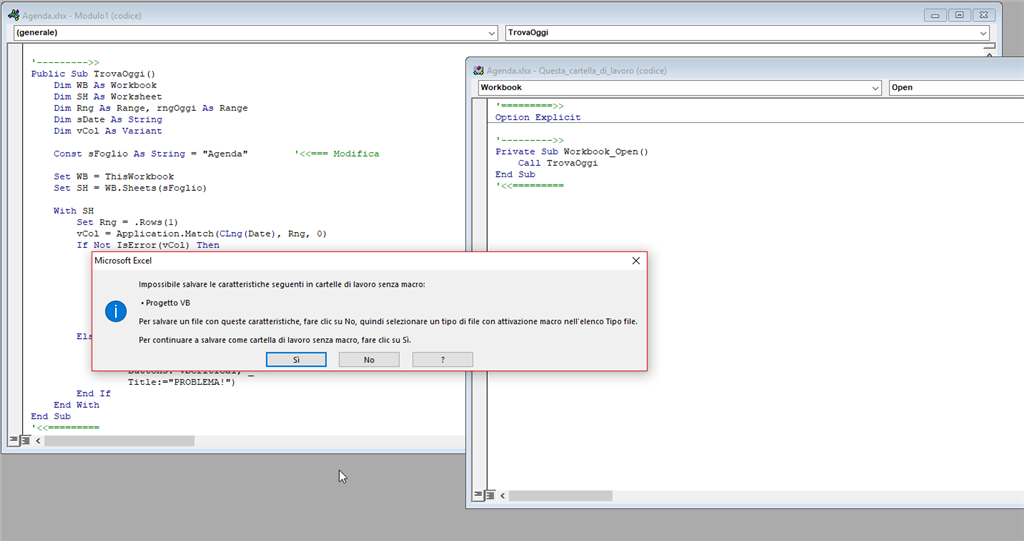Click the 'Call TrovaOggi' line
Image resolution: width=1024 pixels, height=541 pixels.
[558, 163]
